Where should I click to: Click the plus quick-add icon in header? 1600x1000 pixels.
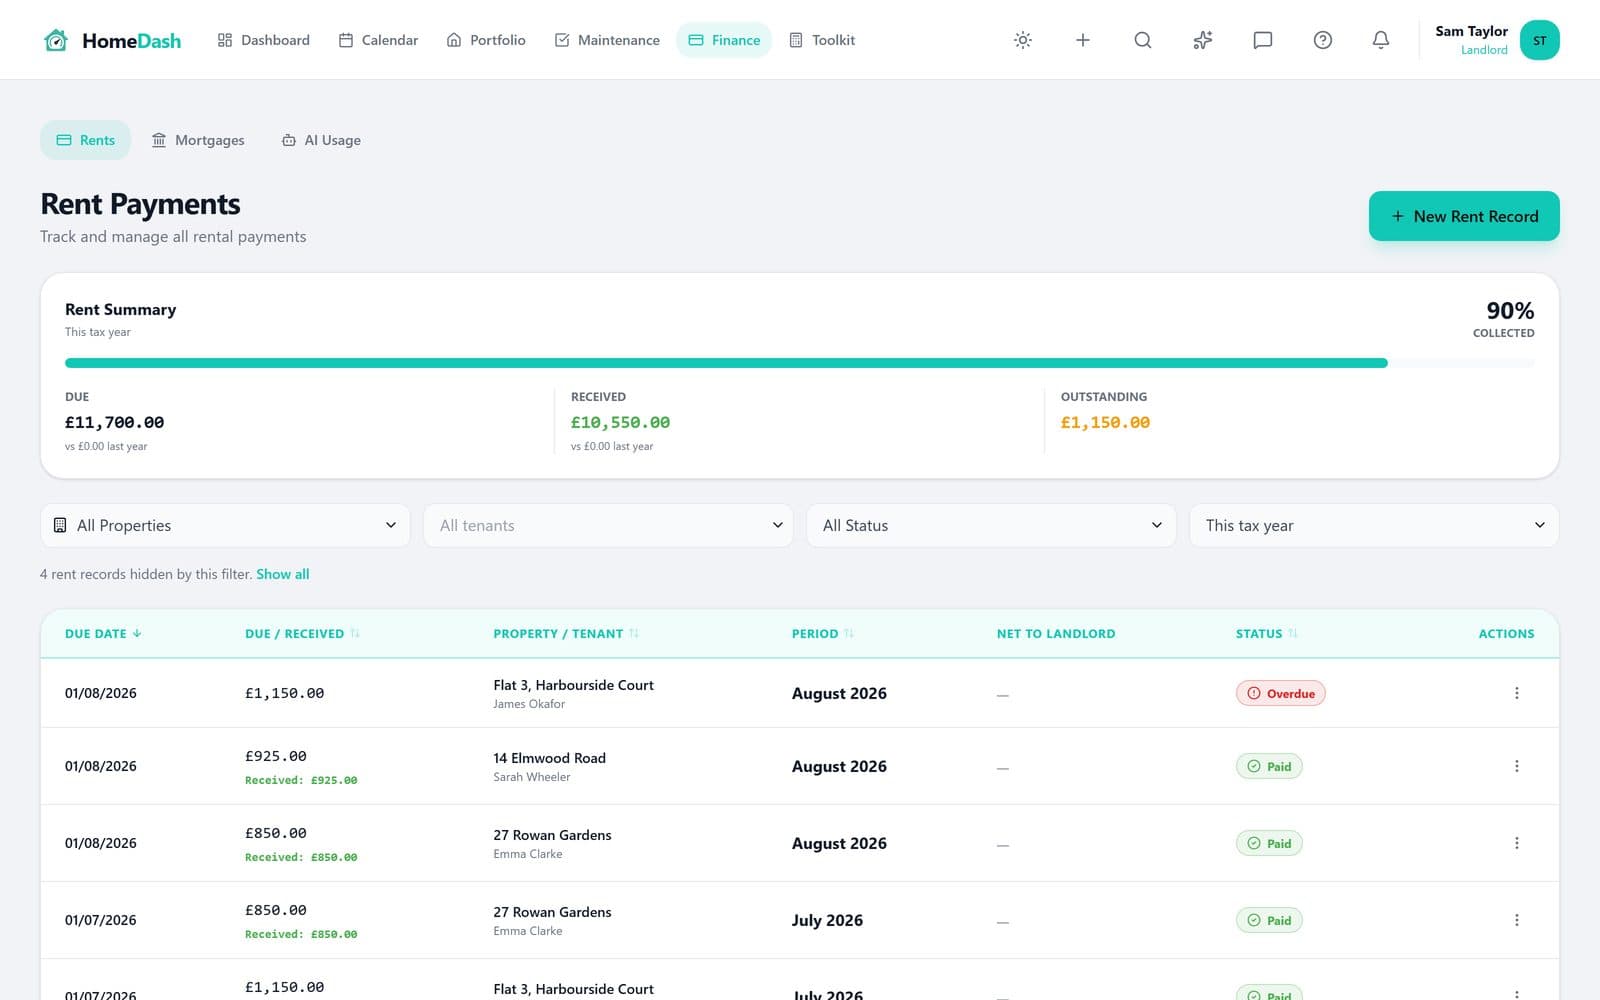pyautogui.click(x=1082, y=40)
